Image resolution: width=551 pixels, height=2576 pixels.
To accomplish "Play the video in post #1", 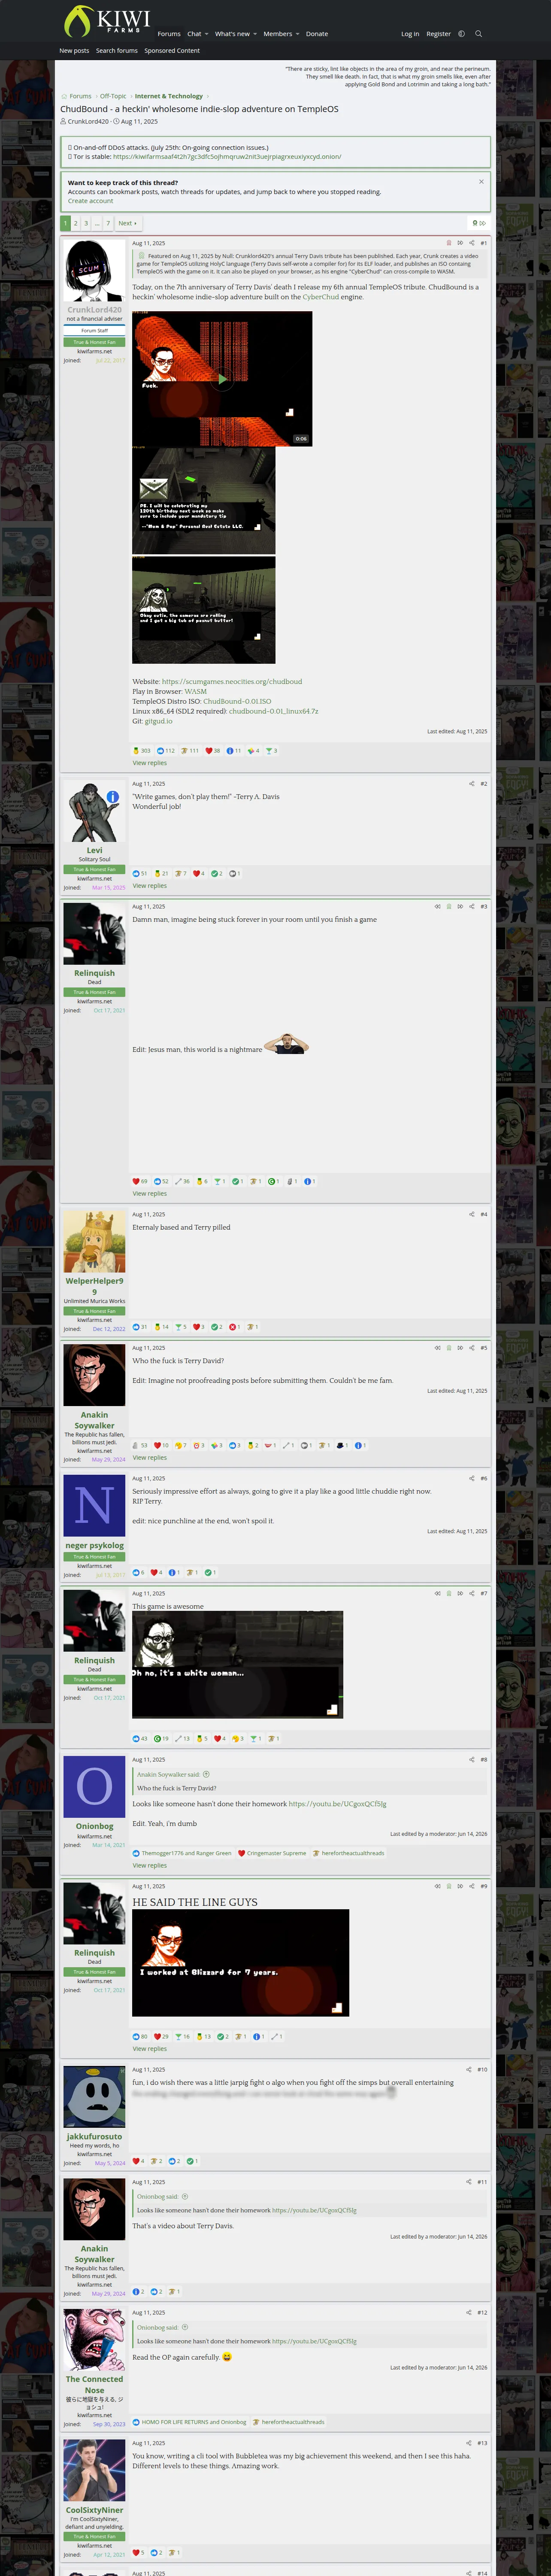I will [222, 379].
